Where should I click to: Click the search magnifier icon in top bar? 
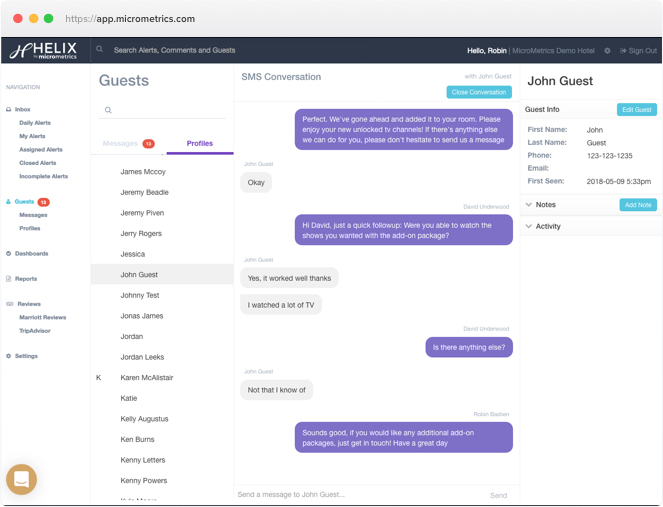[x=100, y=50]
